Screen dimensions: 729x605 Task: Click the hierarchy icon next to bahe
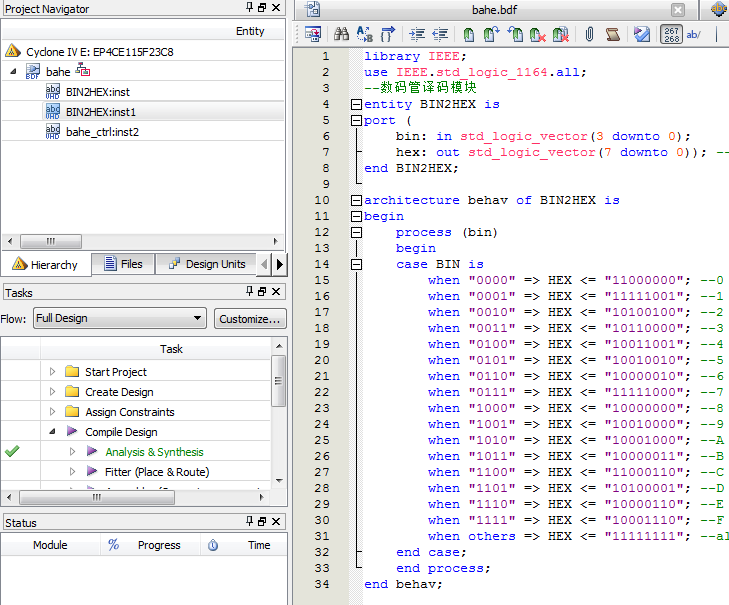[x=83, y=70]
